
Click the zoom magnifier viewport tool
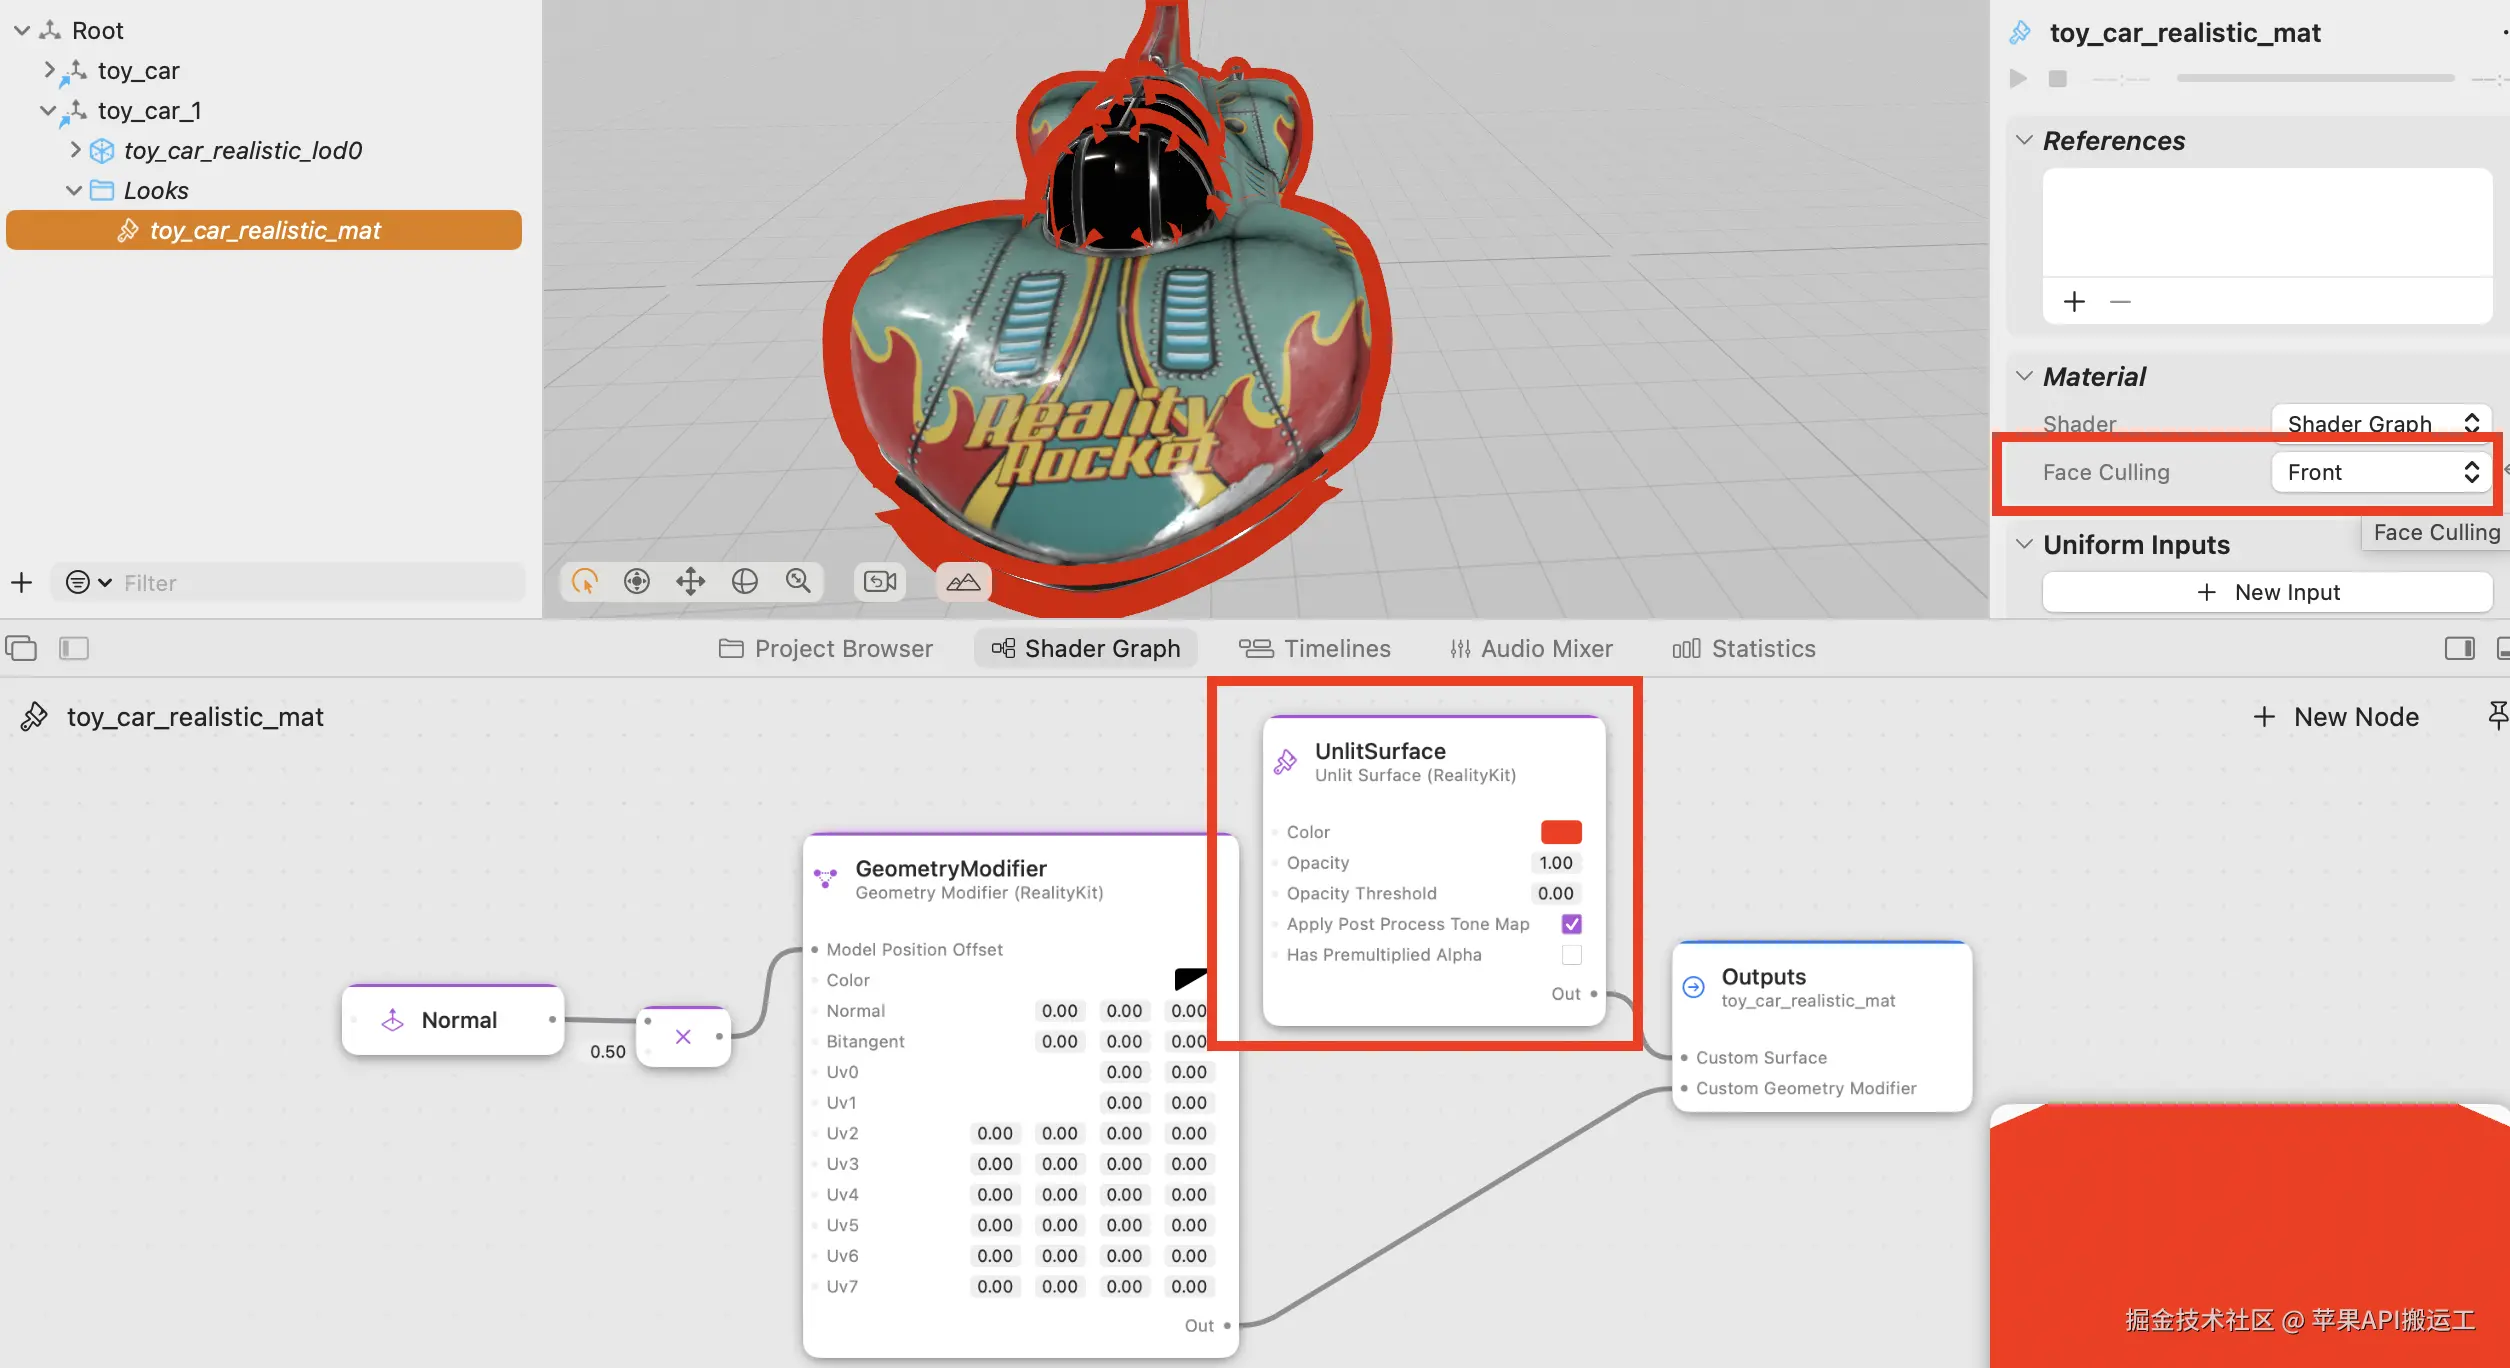798,581
